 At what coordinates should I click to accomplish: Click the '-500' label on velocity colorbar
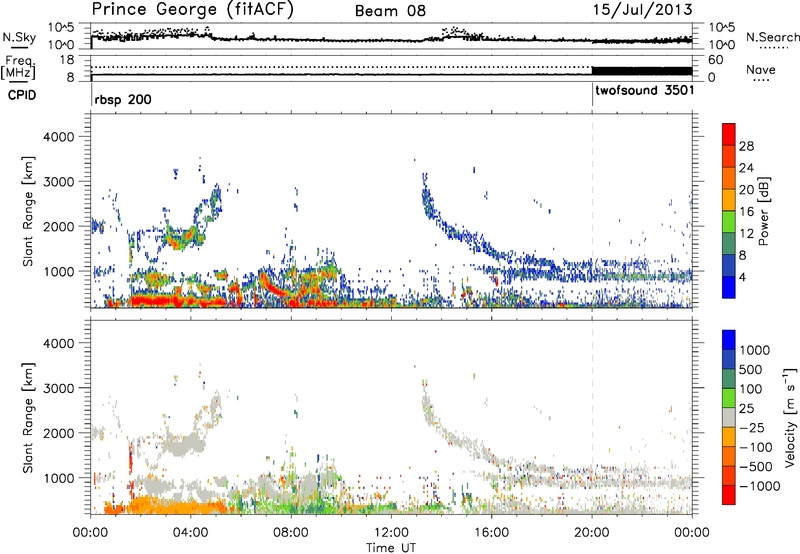[755, 466]
